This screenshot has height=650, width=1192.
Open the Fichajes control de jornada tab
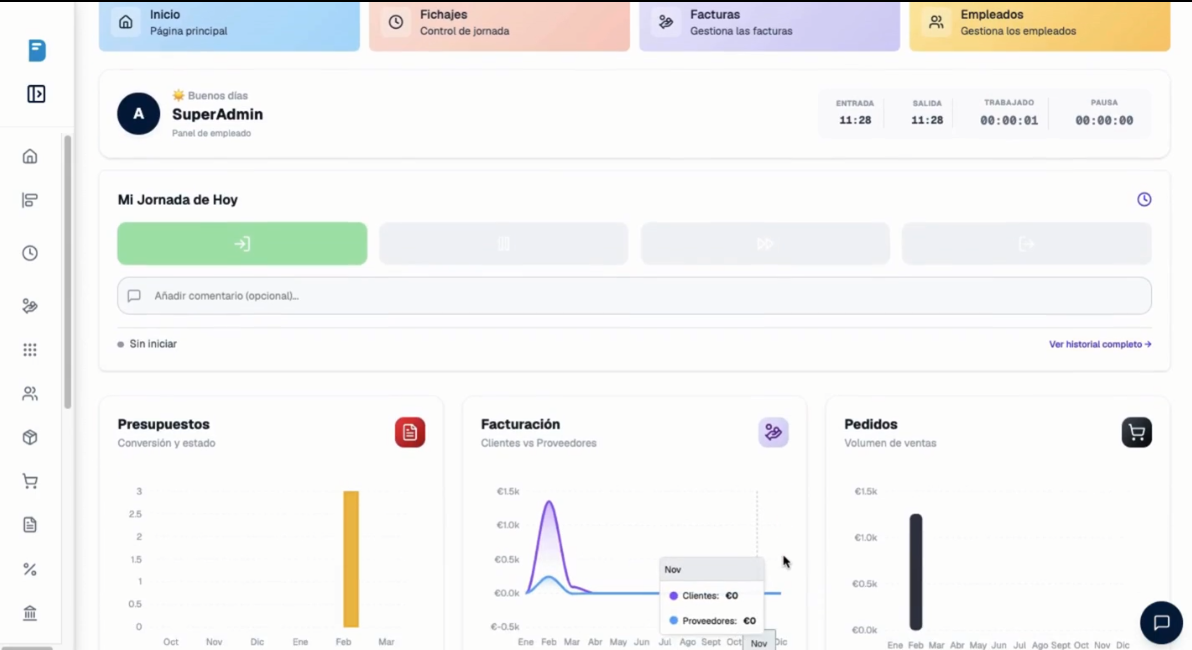(x=499, y=26)
